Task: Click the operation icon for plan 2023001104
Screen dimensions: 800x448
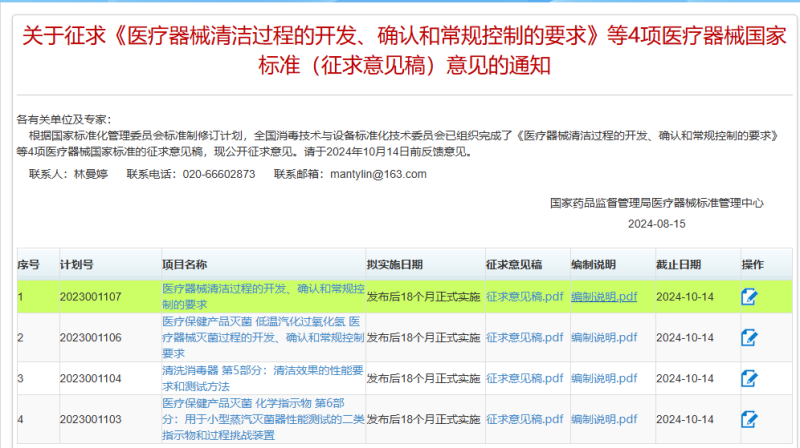Action: click(749, 378)
